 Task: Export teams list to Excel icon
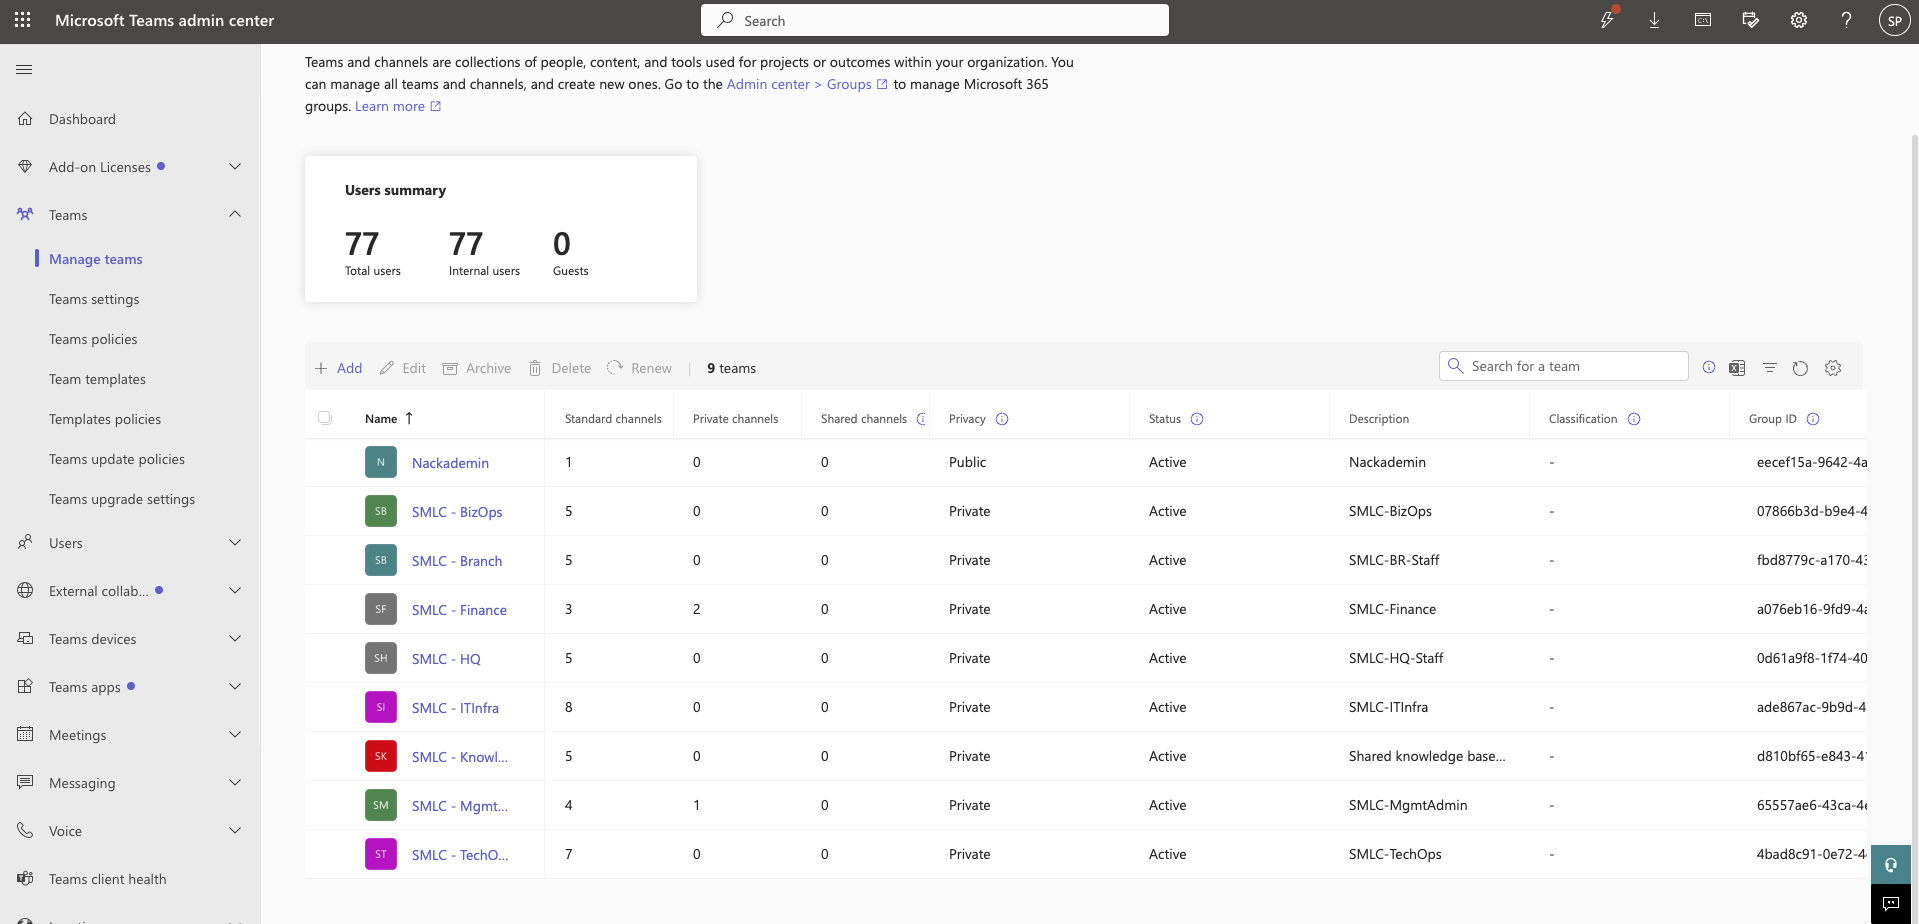(x=1737, y=367)
